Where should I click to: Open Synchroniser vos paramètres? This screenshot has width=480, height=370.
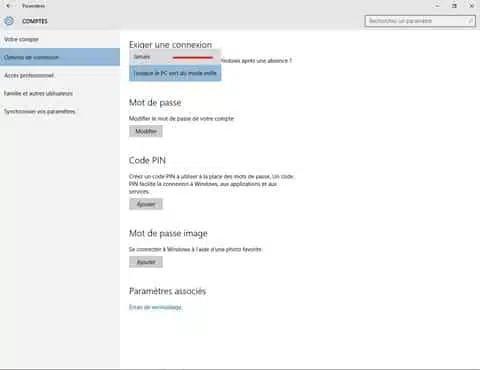[60, 111]
